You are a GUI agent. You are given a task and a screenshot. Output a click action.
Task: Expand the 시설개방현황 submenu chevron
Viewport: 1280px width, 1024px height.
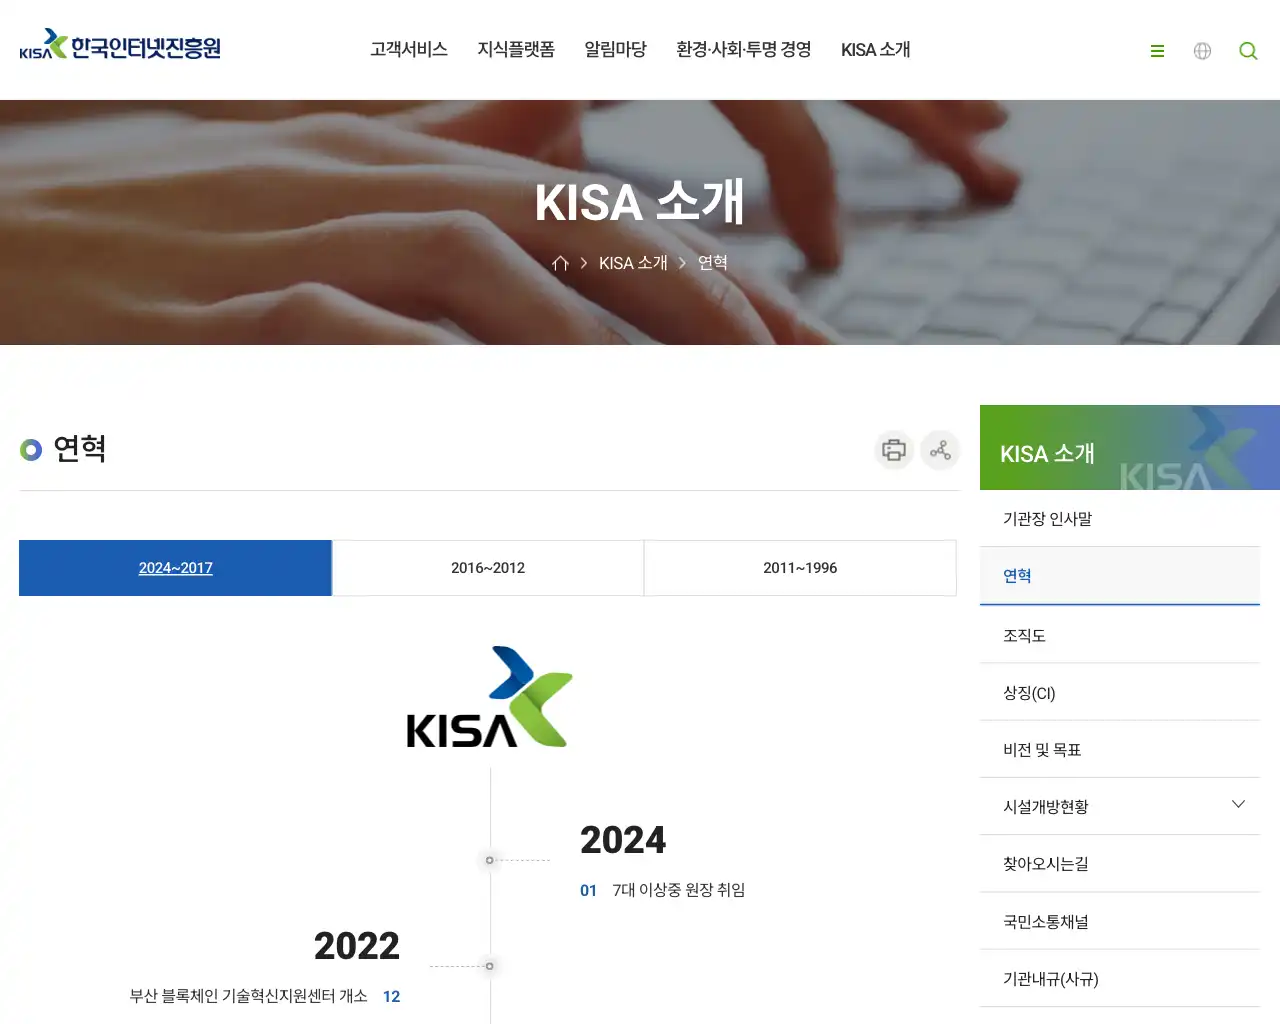pyautogui.click(x=1238, y=804)
